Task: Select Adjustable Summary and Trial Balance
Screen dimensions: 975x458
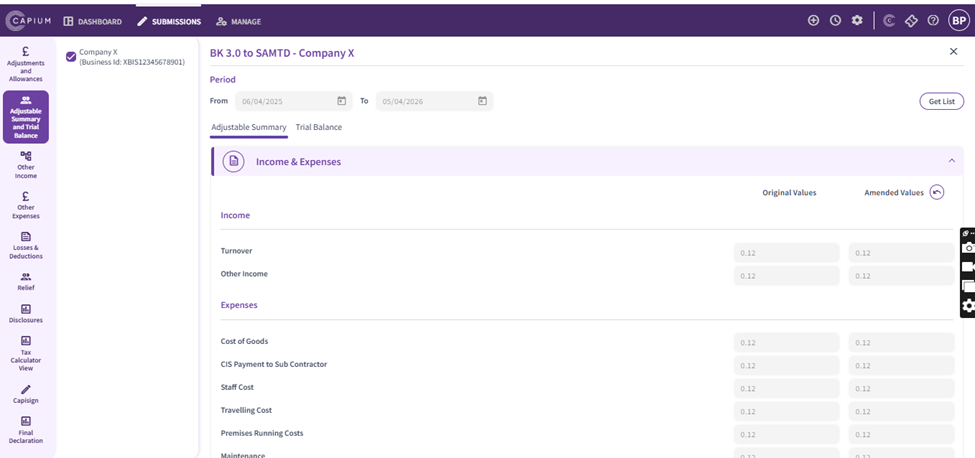Action: 25,117
